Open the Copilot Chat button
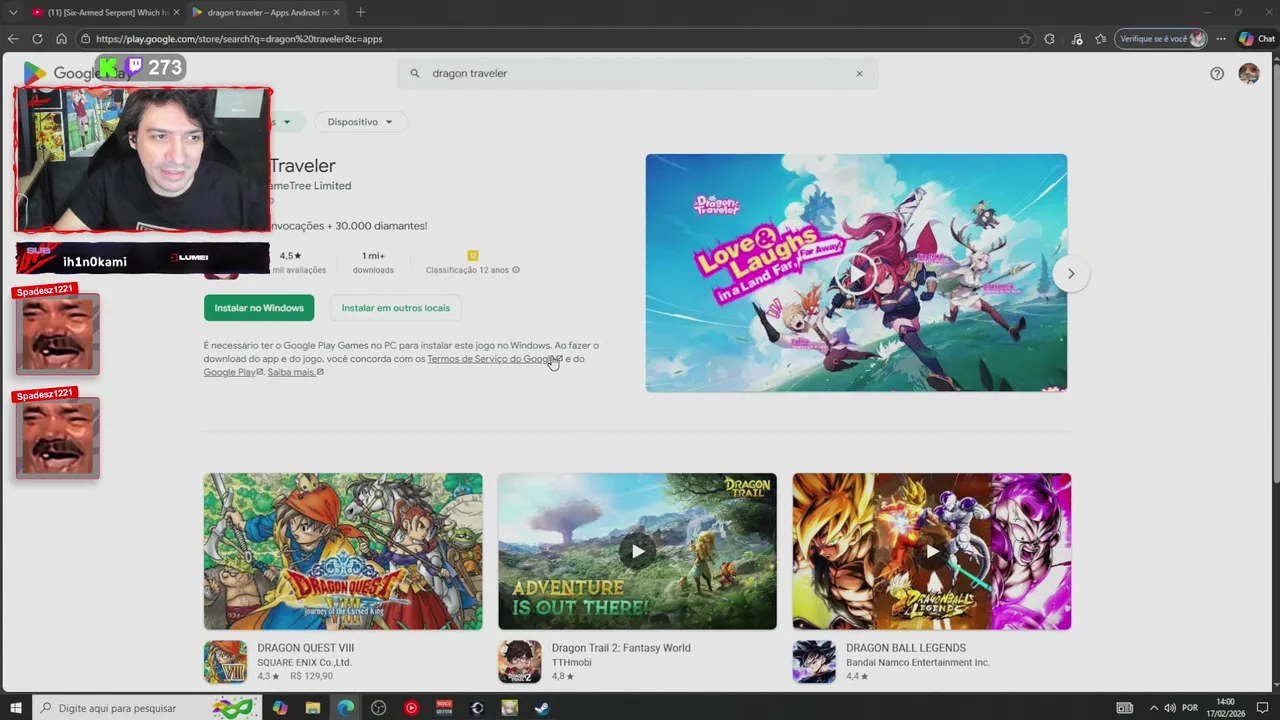The image size is (1280, 720). coord(1257,39)
